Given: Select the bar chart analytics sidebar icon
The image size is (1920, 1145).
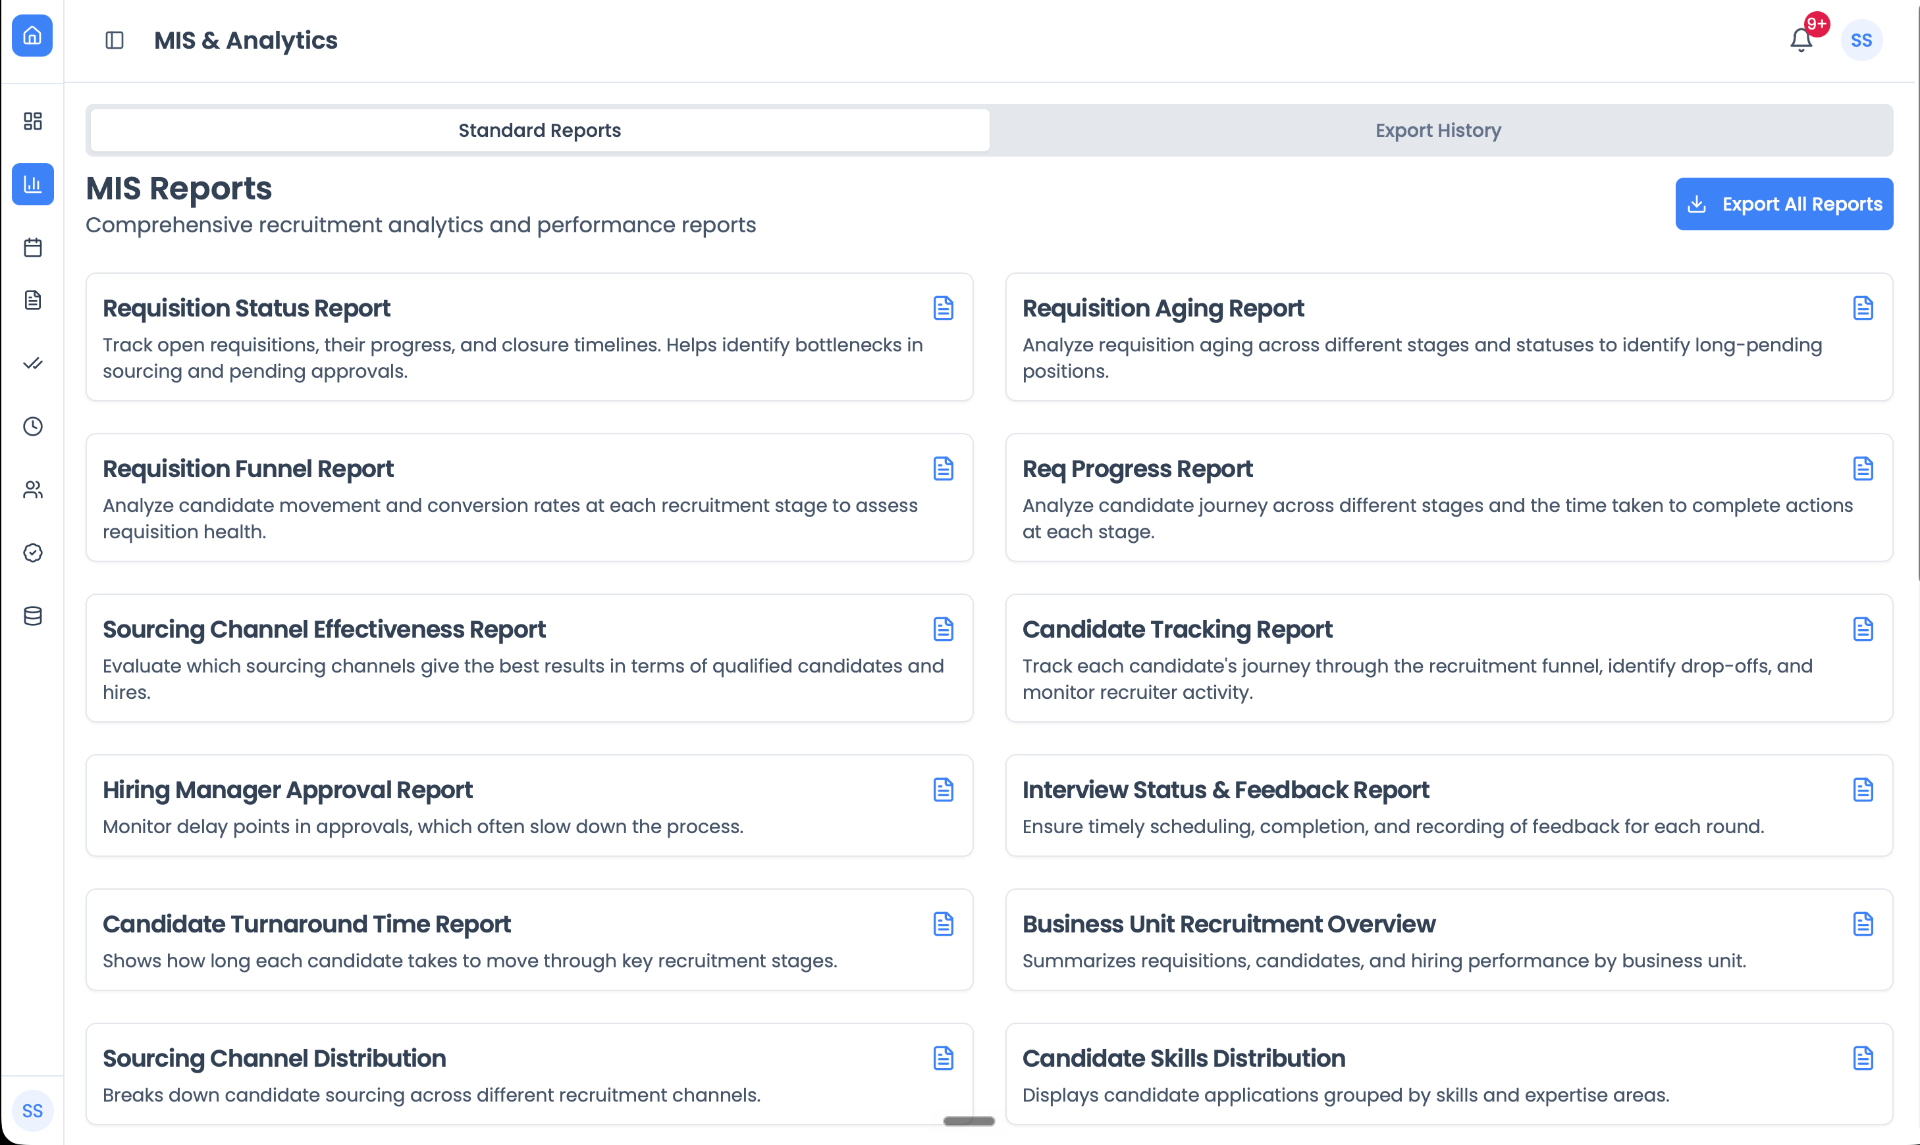Looking at the screenshot, I should (33, 184).
